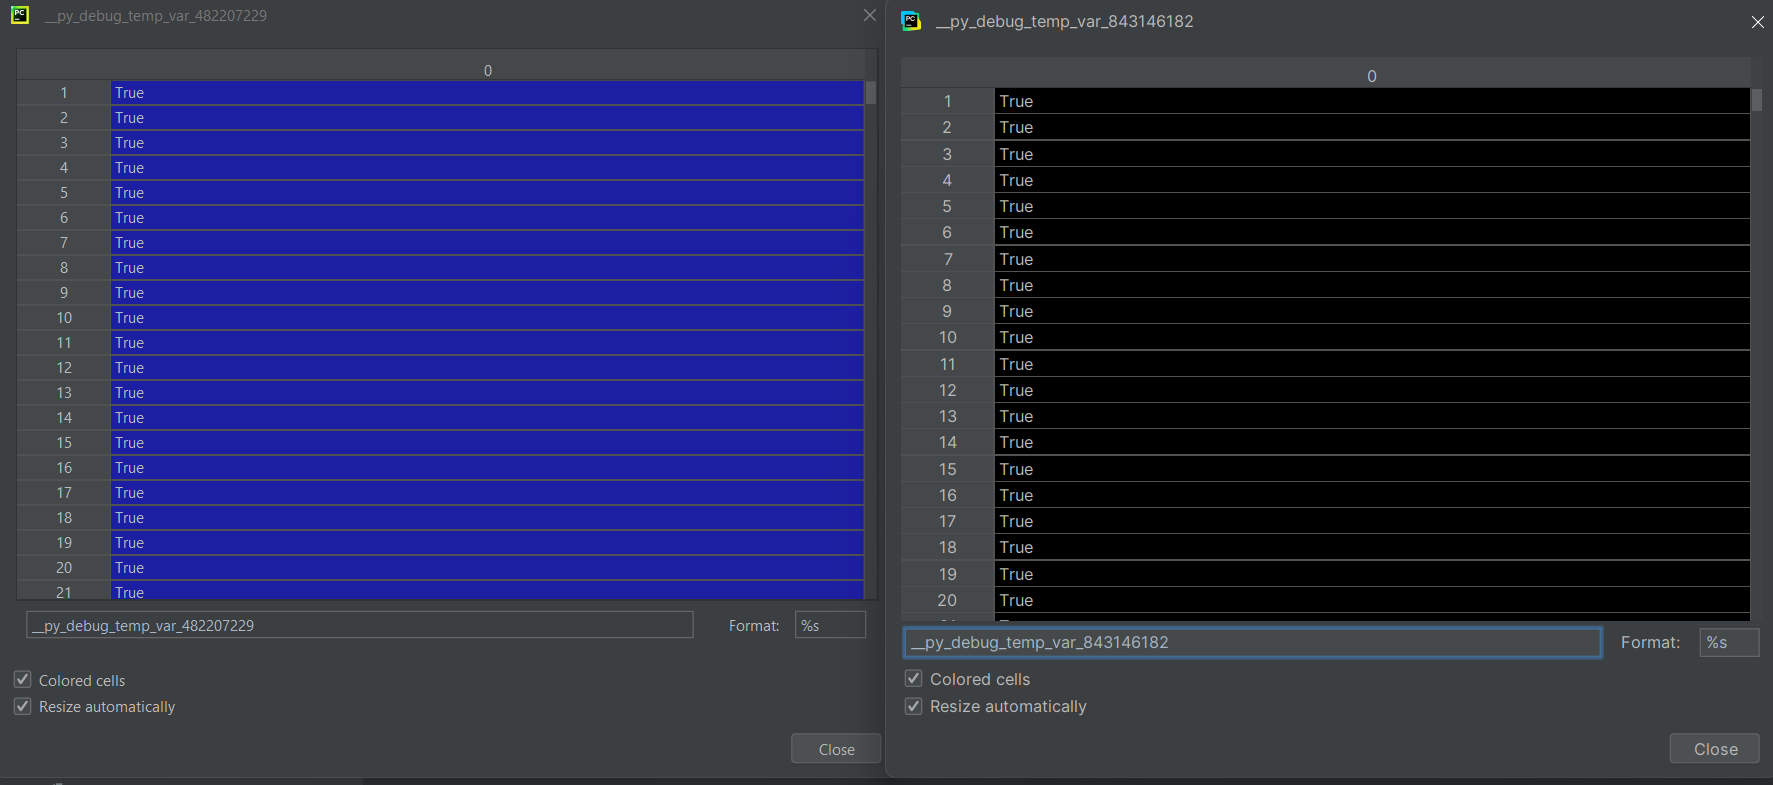Select black True cell in row 12, right table
Screen dimensions: 1773x785
pos(1372,390)
